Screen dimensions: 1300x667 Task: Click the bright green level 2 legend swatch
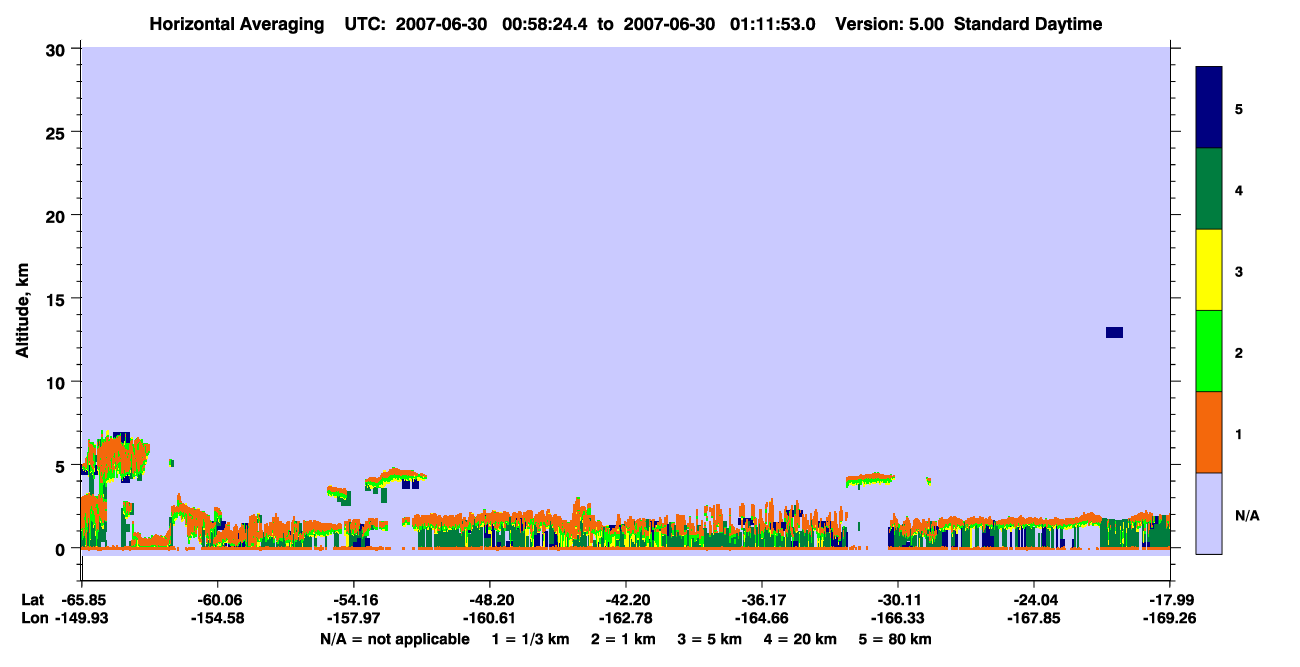click(x=1209, y=351)
